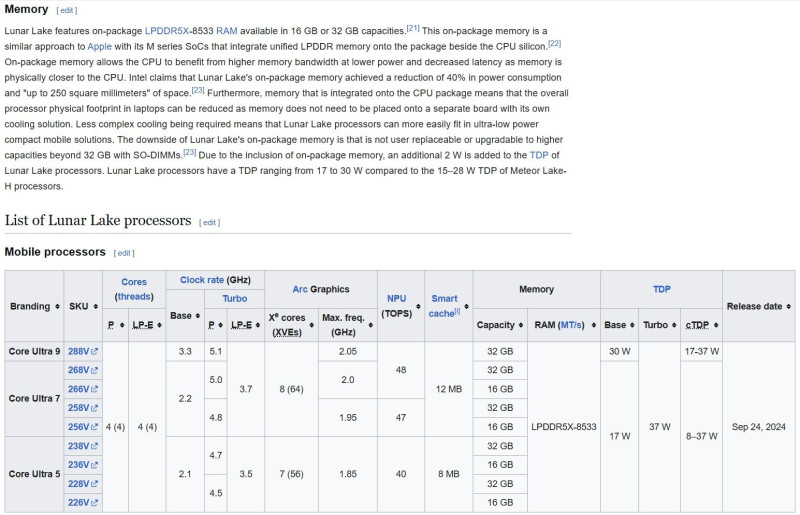Follow the RAM link in paragraph
The width and height of the screenshot is (800, 515).
(227, 31)
